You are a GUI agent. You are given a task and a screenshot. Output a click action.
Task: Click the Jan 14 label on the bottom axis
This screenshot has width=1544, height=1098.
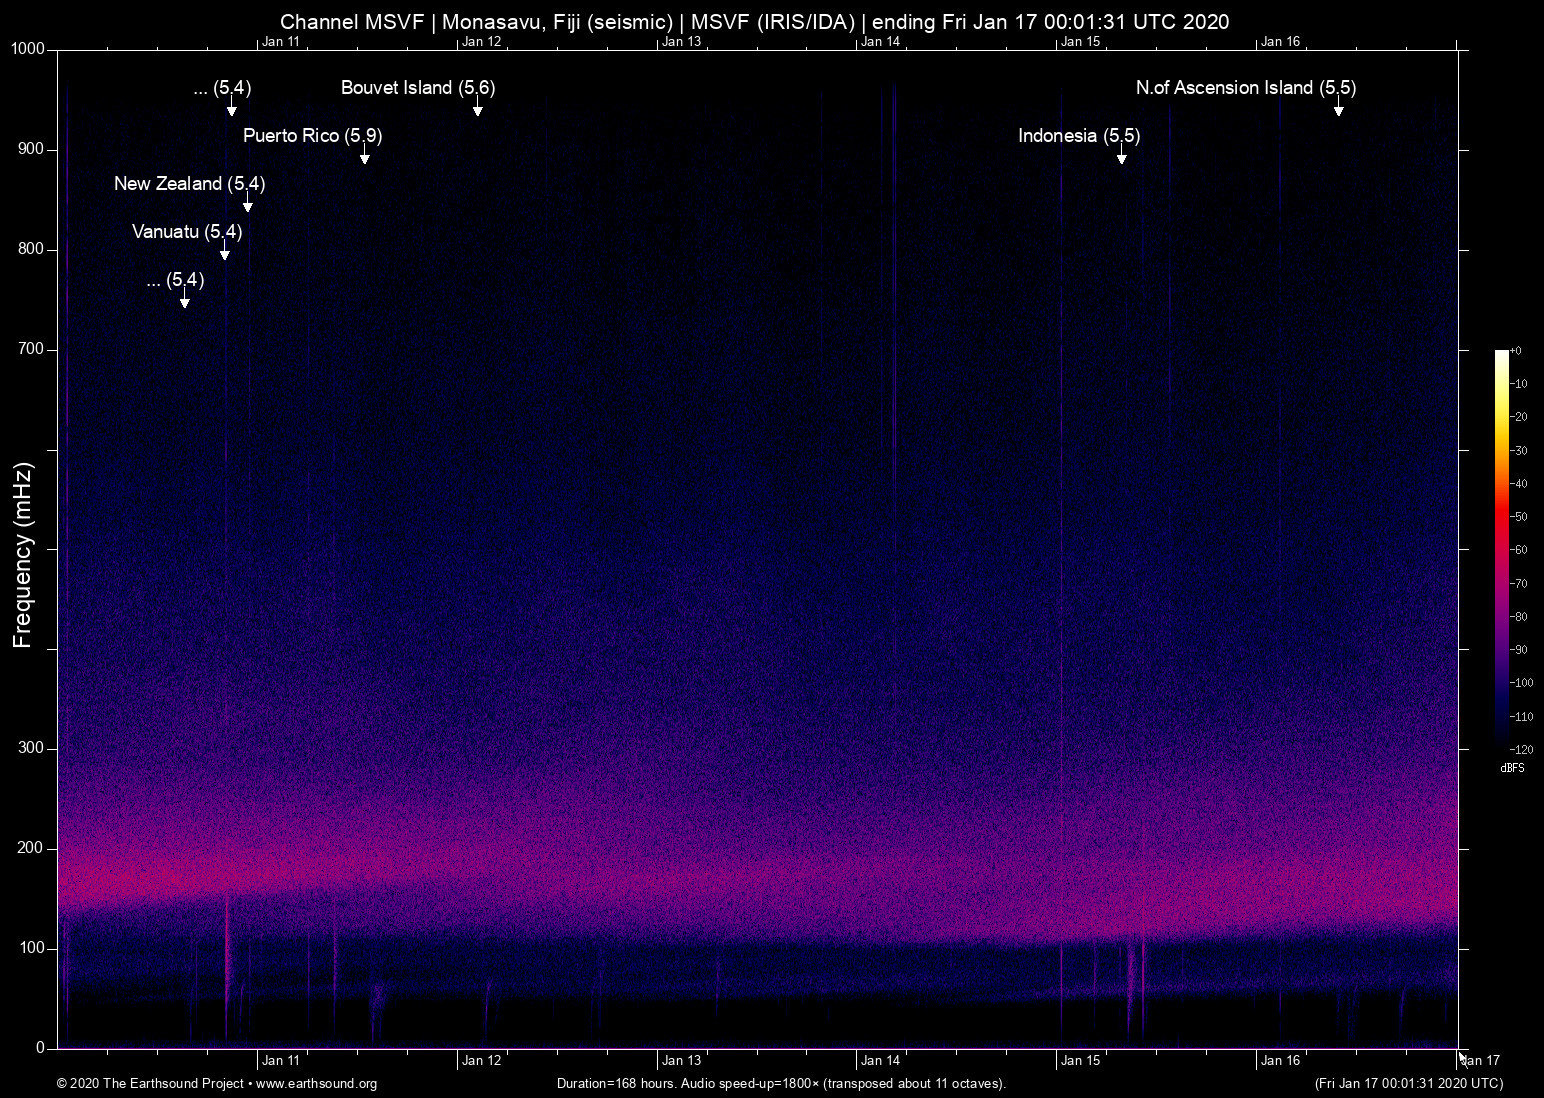point(881,1061)
